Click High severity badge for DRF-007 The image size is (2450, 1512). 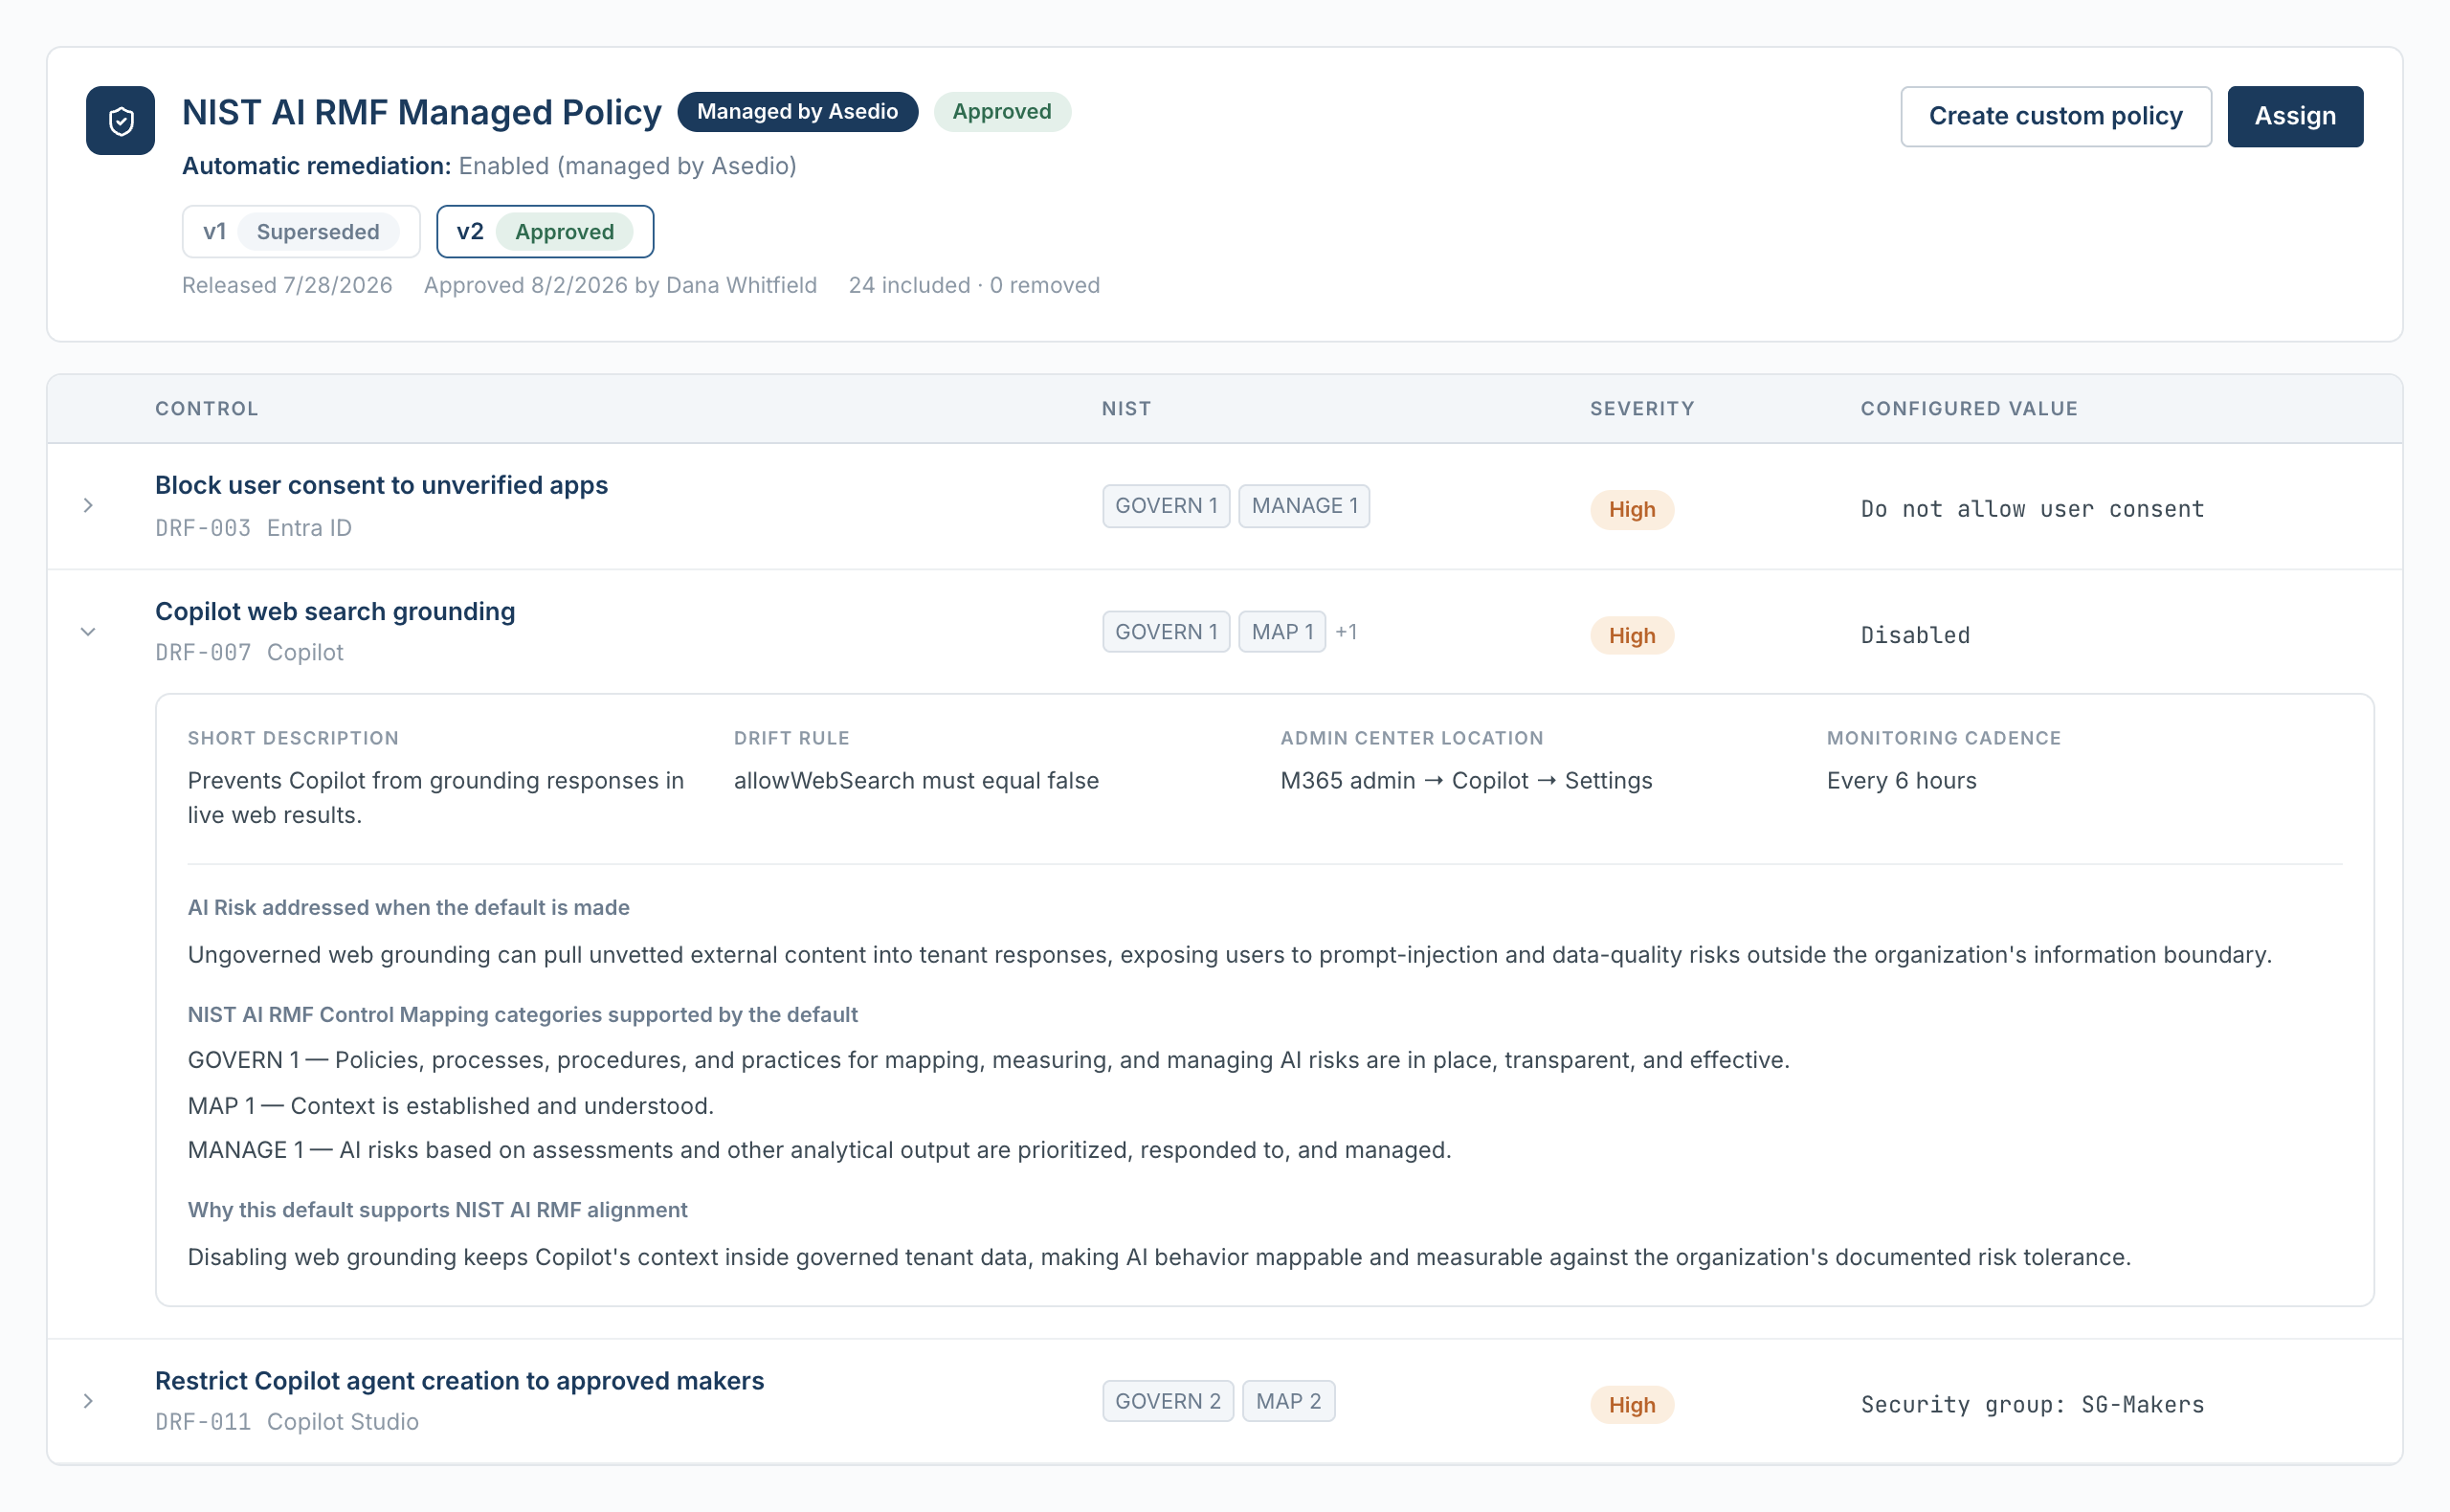click(x=1632, y=635)
